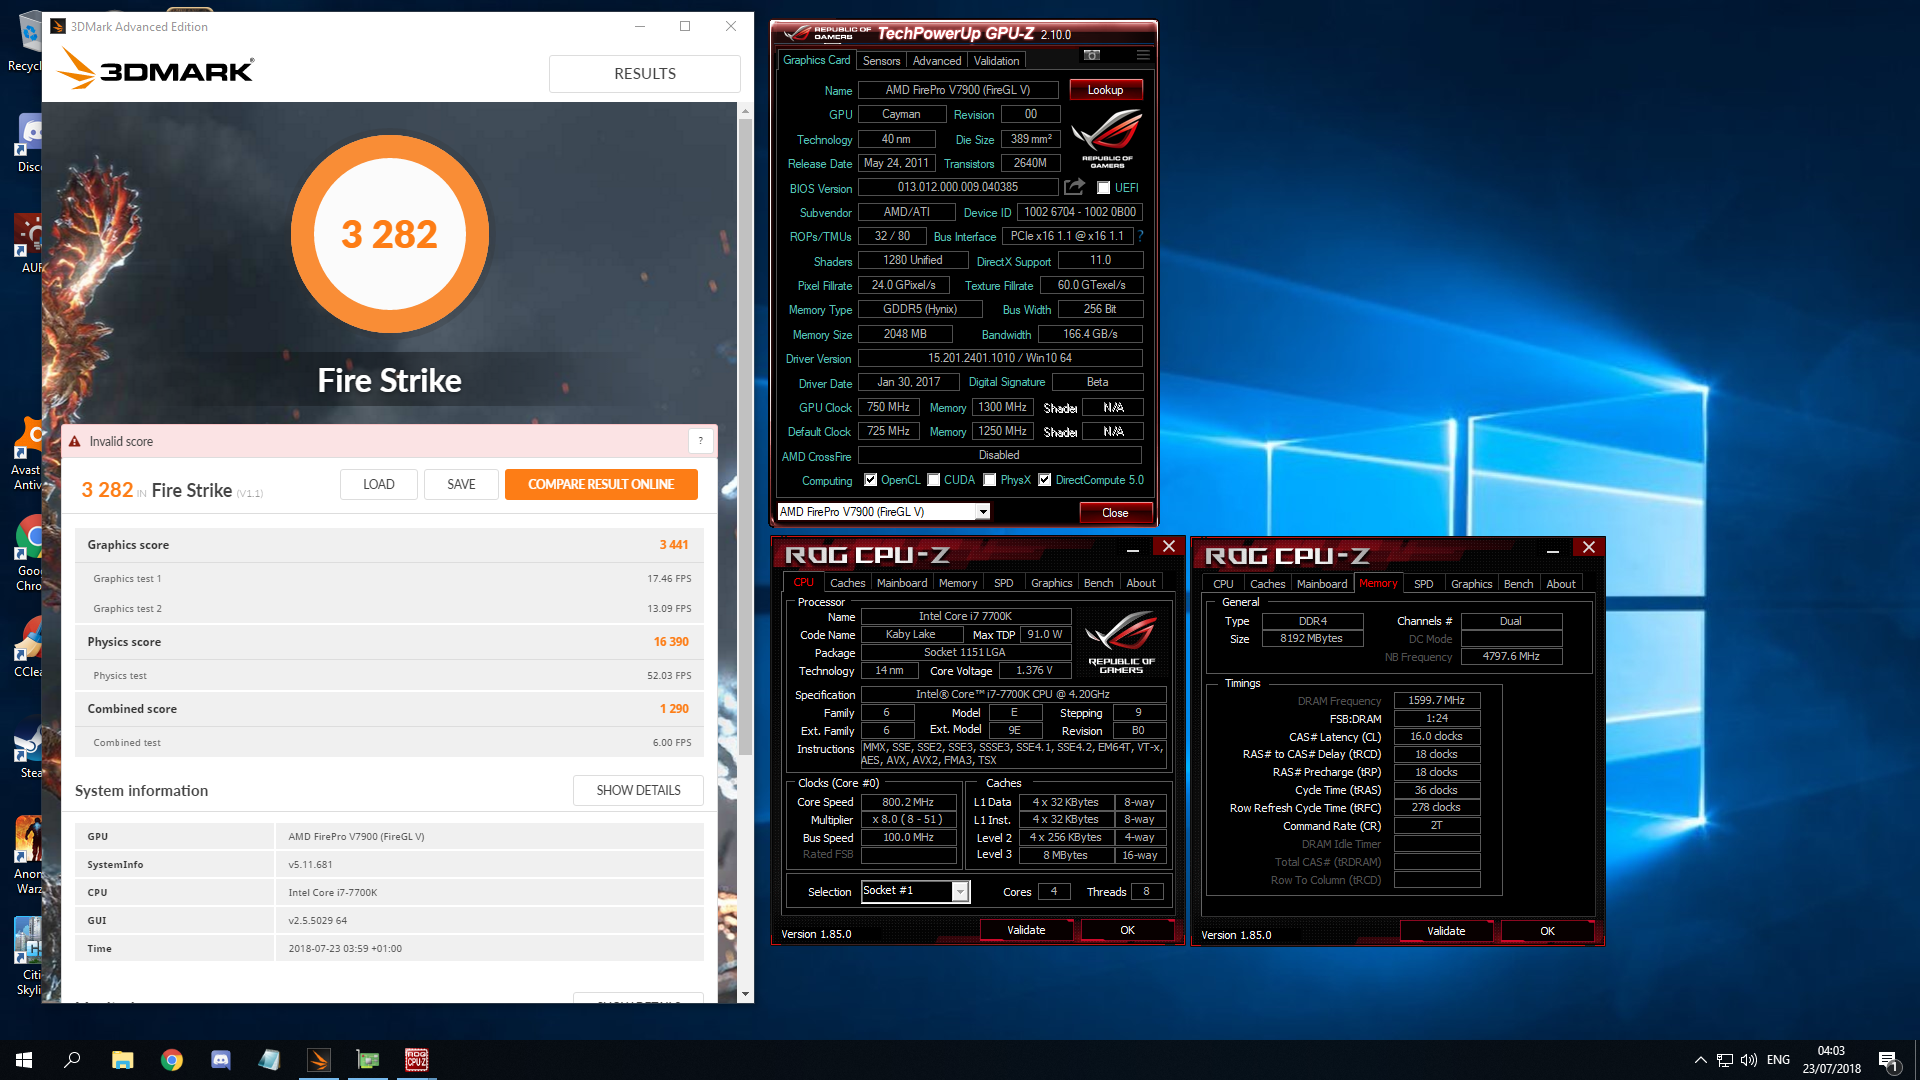The width and height of the screenshot is (1920, 1080).
Task: Click the 3DMark logo
Action: pos(155,69)
